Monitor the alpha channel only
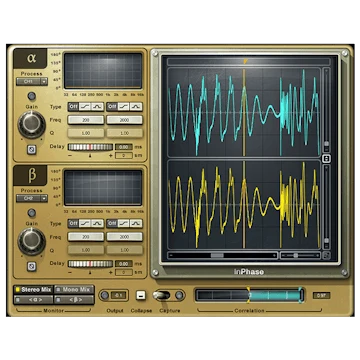Image resolution: width=360 pixels, height=360 pixels. [33, 300]
